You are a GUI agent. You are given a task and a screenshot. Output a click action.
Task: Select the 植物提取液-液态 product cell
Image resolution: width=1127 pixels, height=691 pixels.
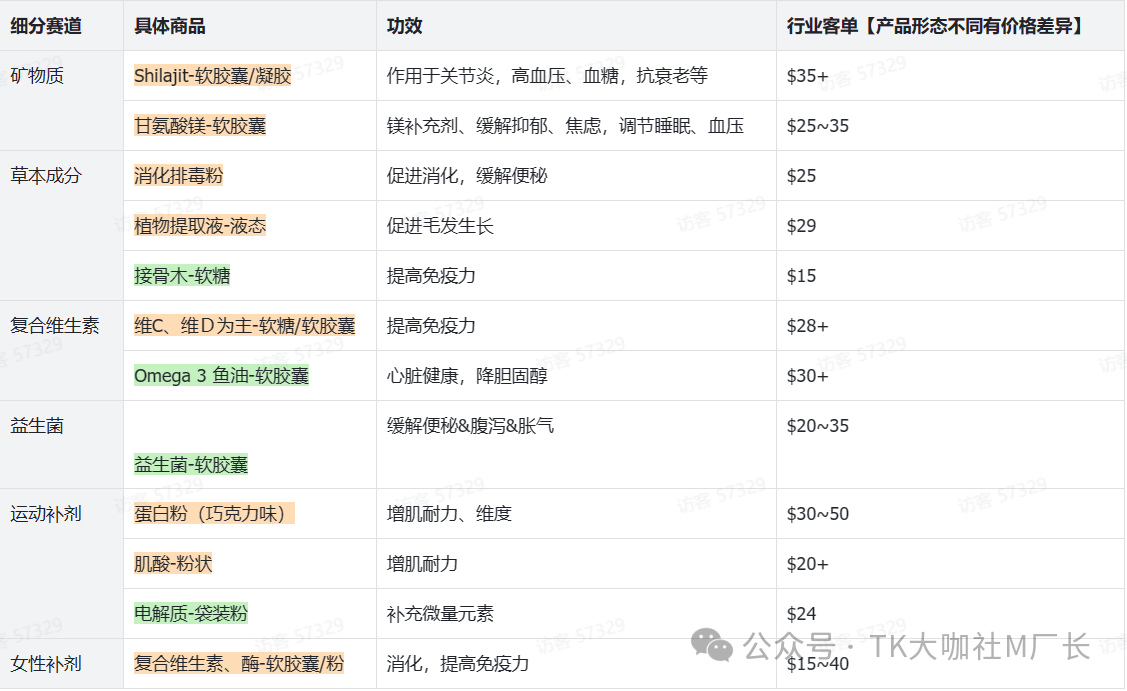pos(200,226)
